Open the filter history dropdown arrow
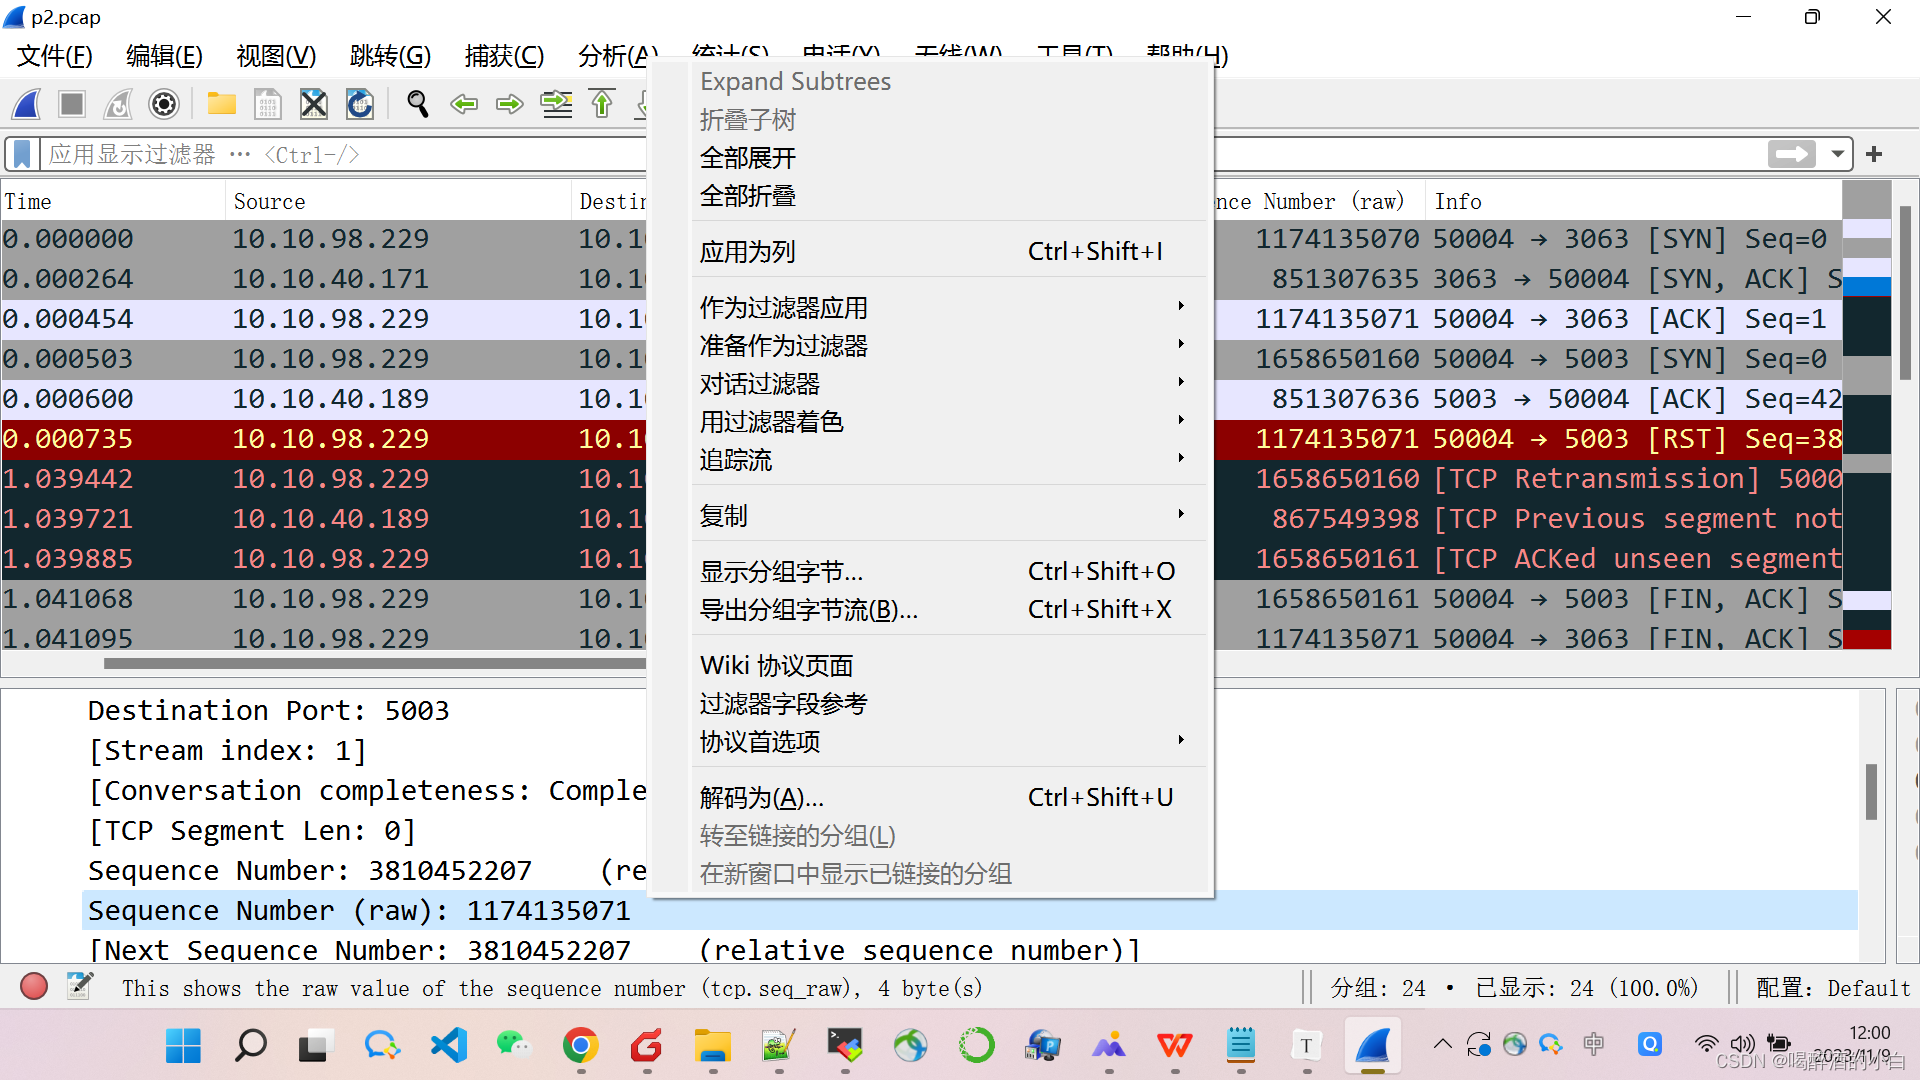This screenshot has width=1920, height=1080. point(1837,154)
